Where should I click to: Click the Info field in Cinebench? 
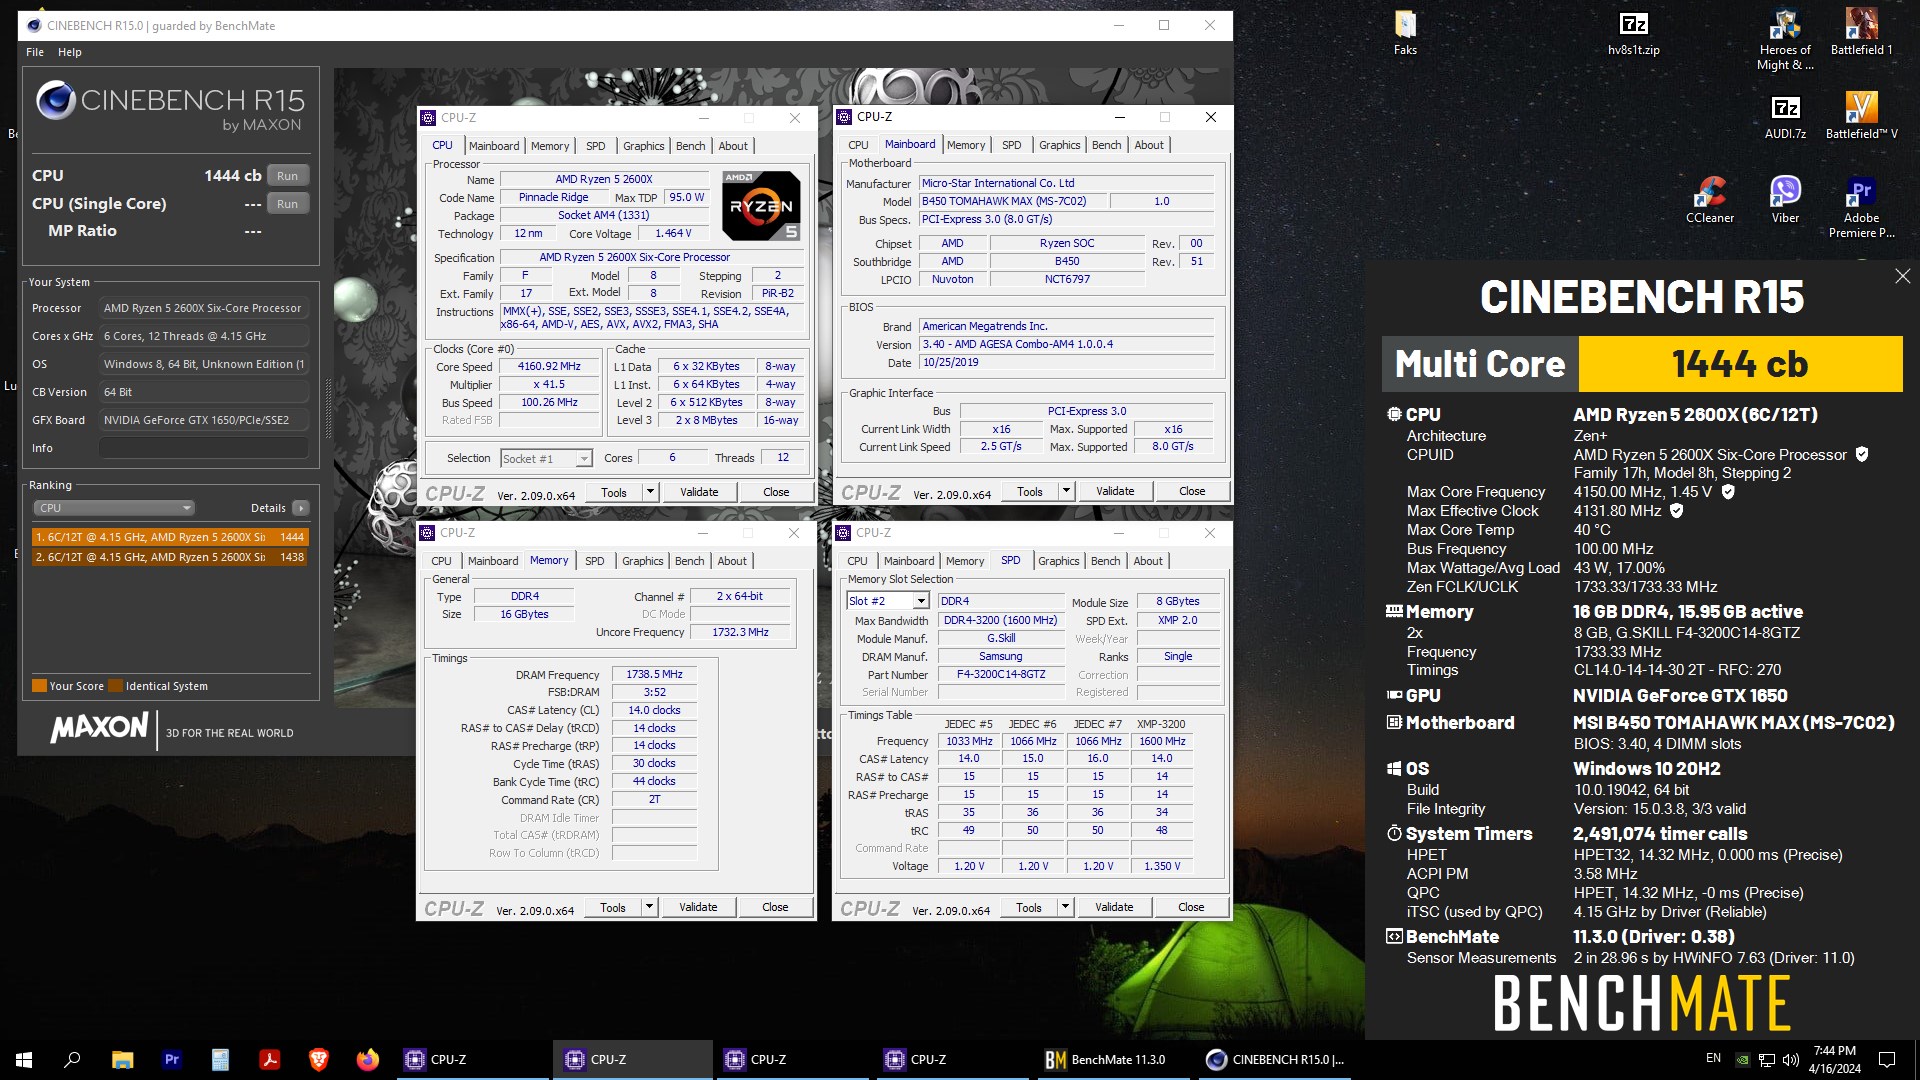(204, 448)
